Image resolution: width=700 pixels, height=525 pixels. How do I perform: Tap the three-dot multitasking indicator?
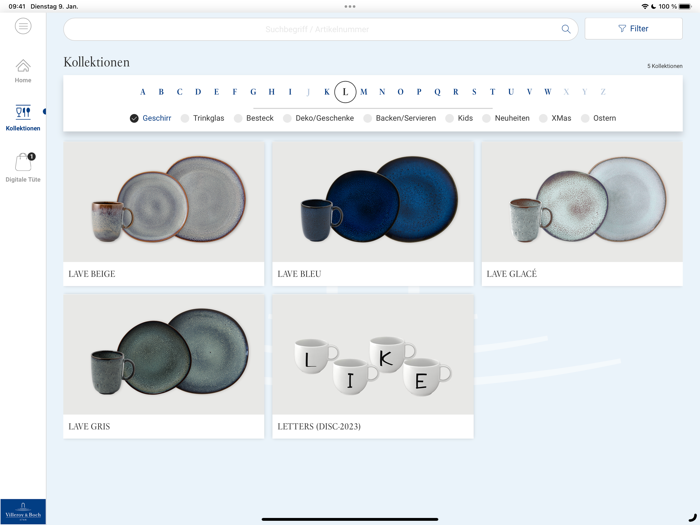pyautogui.click(x=350, y=6)
